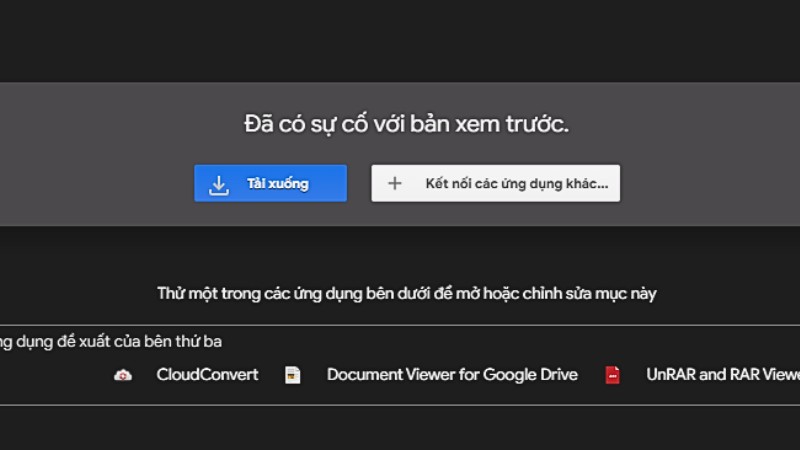Screen dimensions: 800x450
Task: Click the third-party suggested apps section label
Action: (x=110, y=342)
